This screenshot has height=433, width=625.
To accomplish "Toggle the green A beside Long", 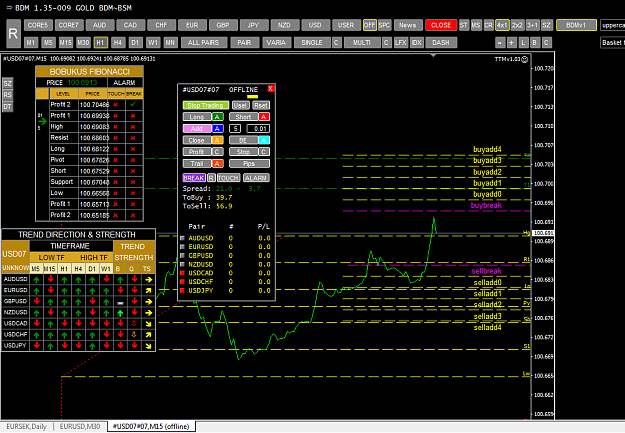I will tap(217, 117).
